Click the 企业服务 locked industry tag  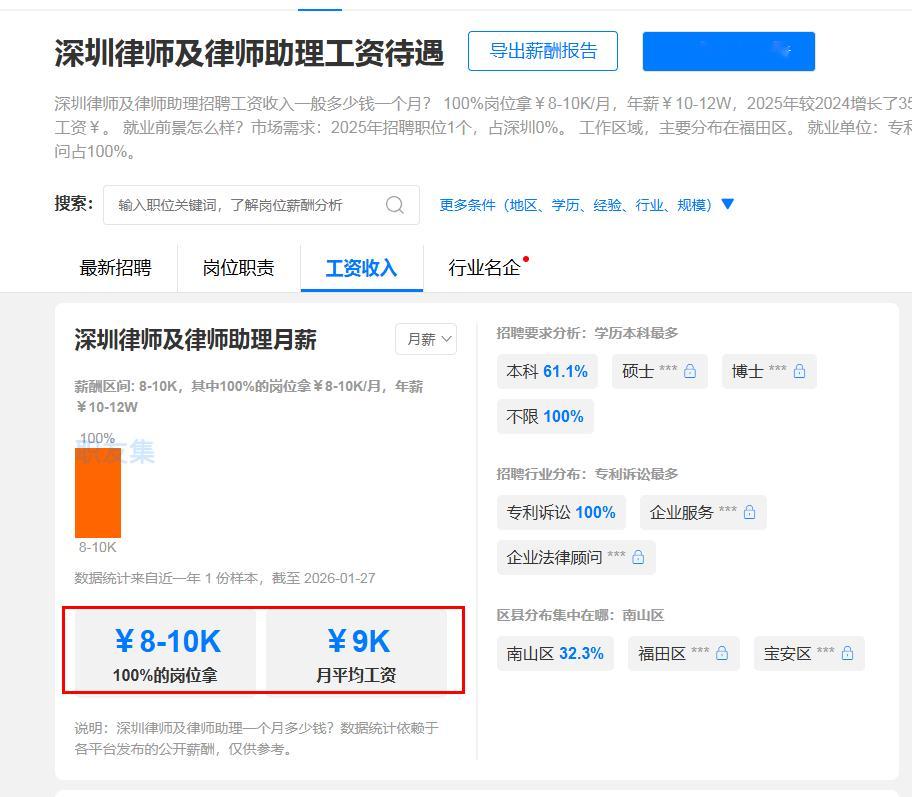click(703, 512)
